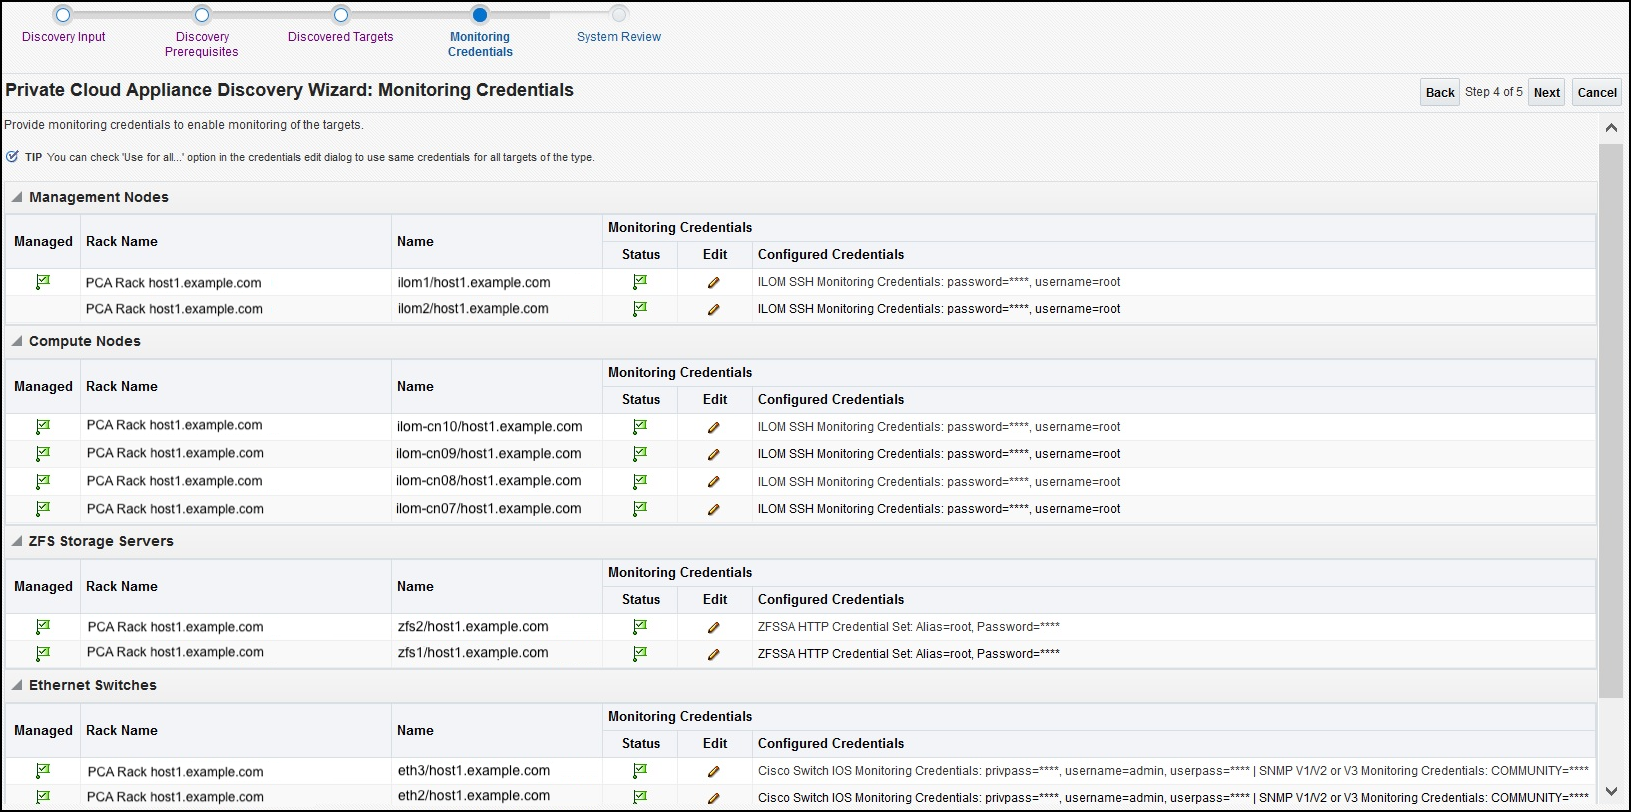Click scrollbar up arrow
The height and width of the screenshot is (812, 1631).
1611,128
